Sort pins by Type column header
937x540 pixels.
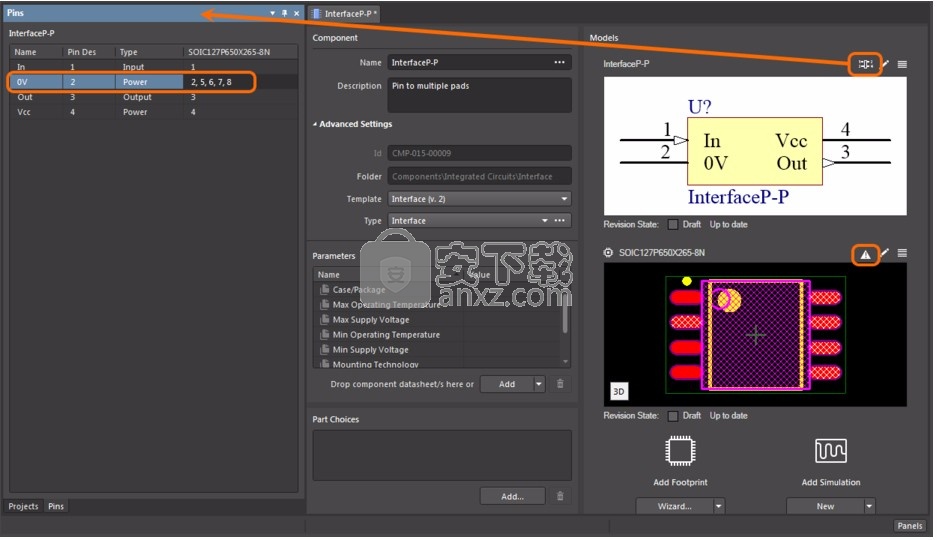149,52
